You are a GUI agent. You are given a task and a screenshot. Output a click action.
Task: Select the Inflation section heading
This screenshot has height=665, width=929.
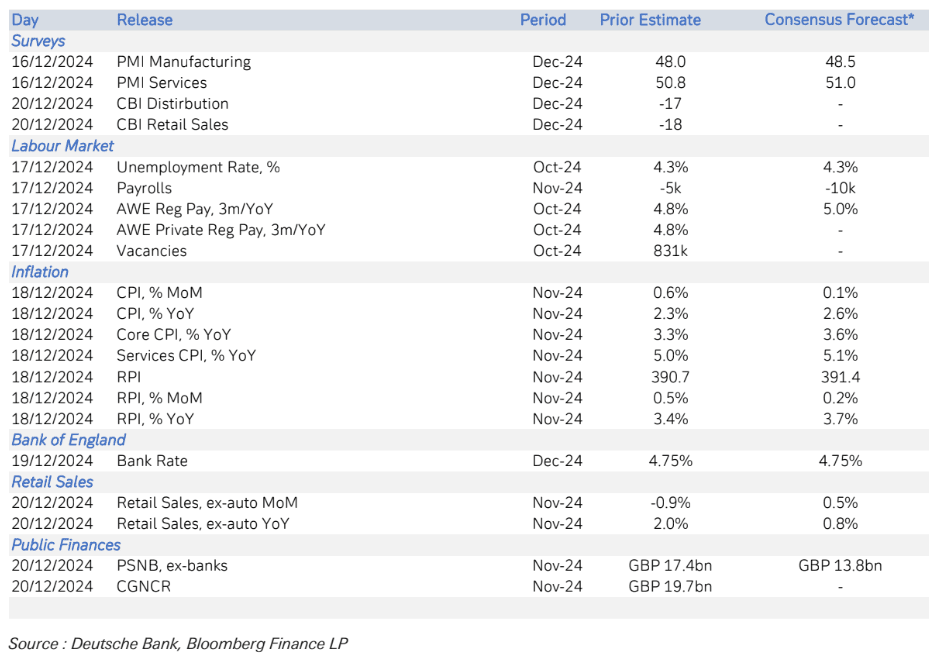click(40, 272)
